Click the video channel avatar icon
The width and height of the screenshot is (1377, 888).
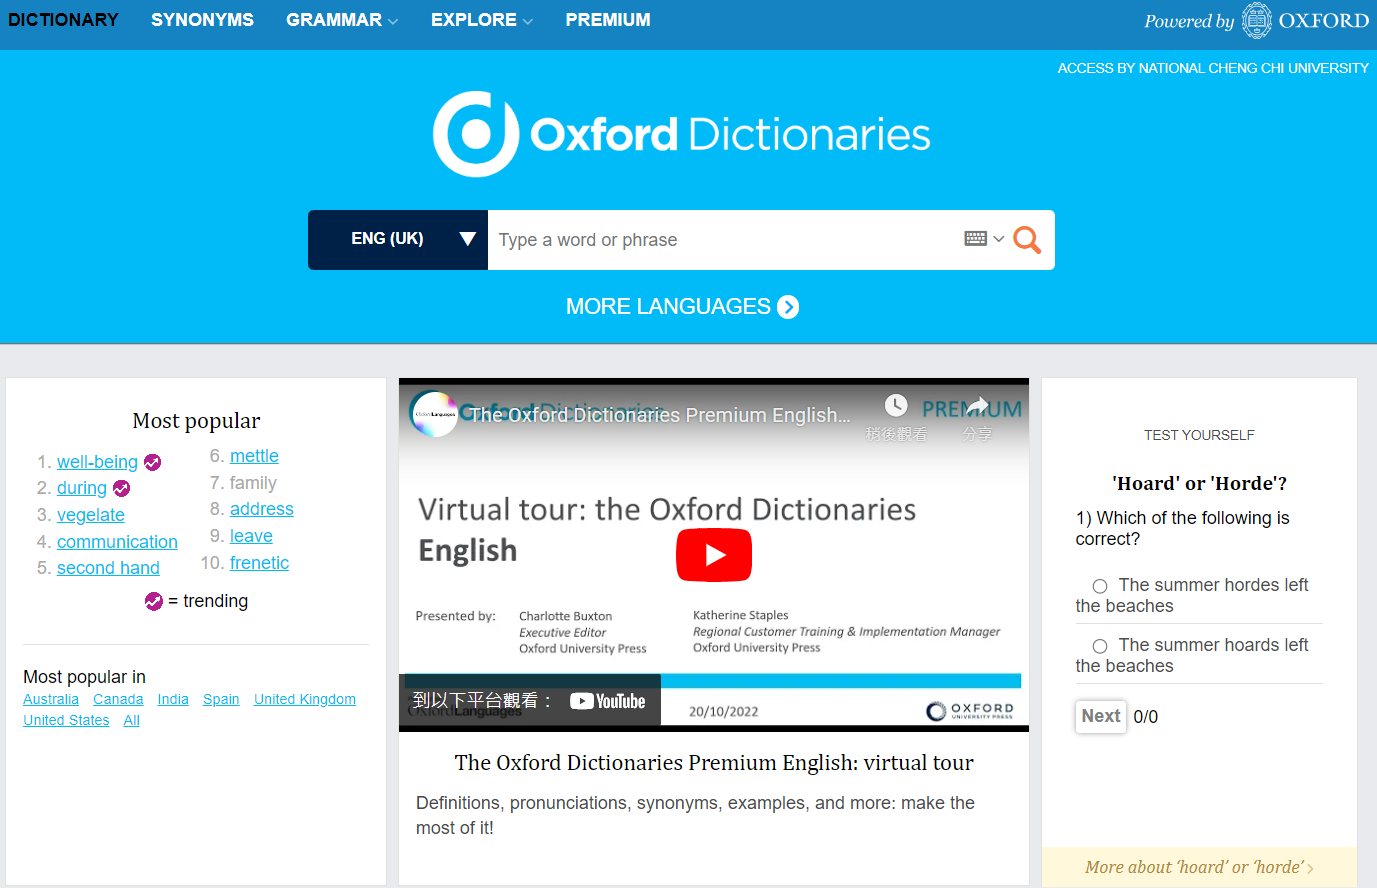point(434,414)
